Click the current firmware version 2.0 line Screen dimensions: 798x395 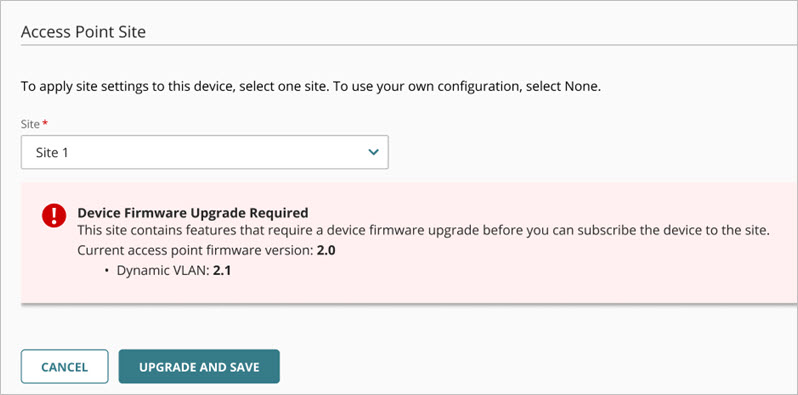point(206,250)
